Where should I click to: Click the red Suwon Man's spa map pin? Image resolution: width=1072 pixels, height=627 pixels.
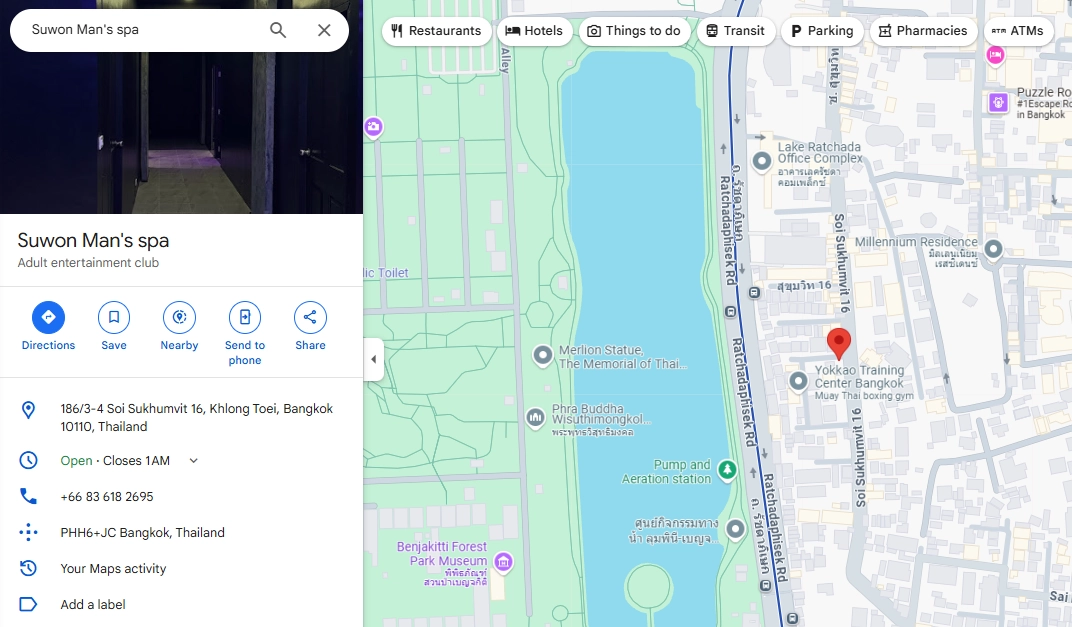839,343
